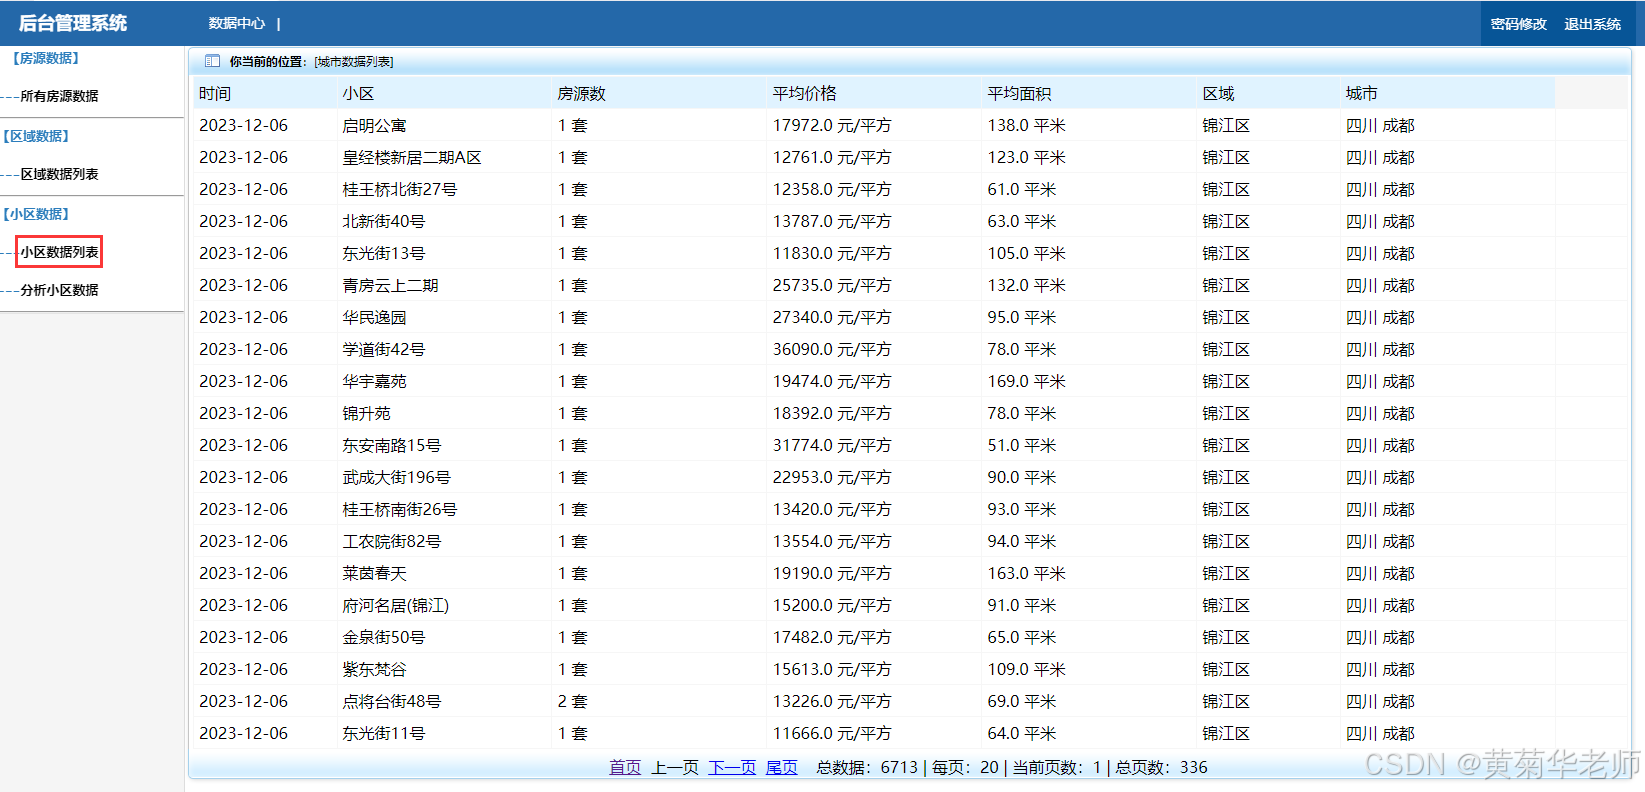Click 退出系统 to log out

1592,24
